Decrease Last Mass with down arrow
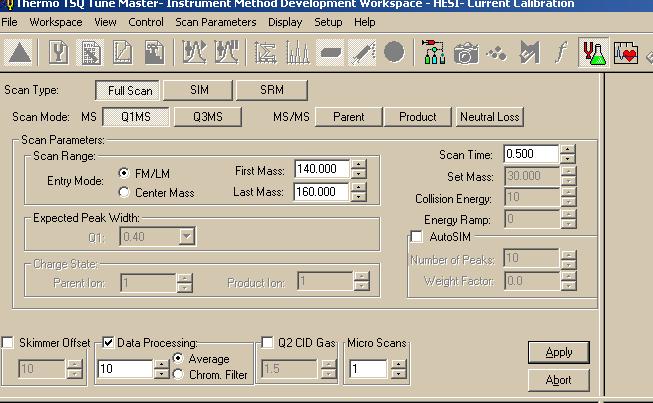Image resolution: width=653 pixels, height=403 pixels. click(x=359, y=197)
